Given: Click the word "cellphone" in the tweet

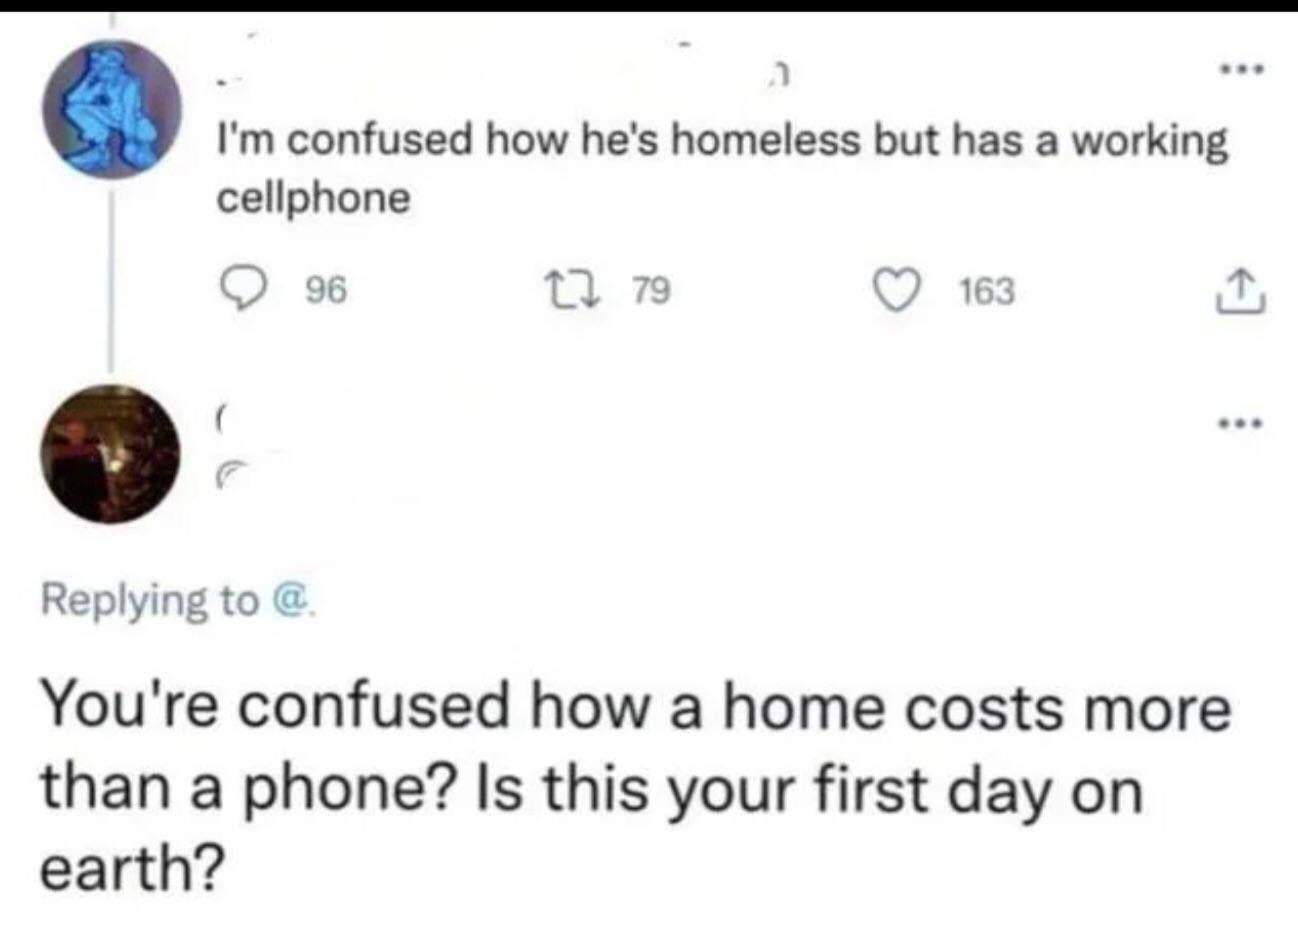Looking at the screenshot, I should pyautogui.click(x=314, y=198).
